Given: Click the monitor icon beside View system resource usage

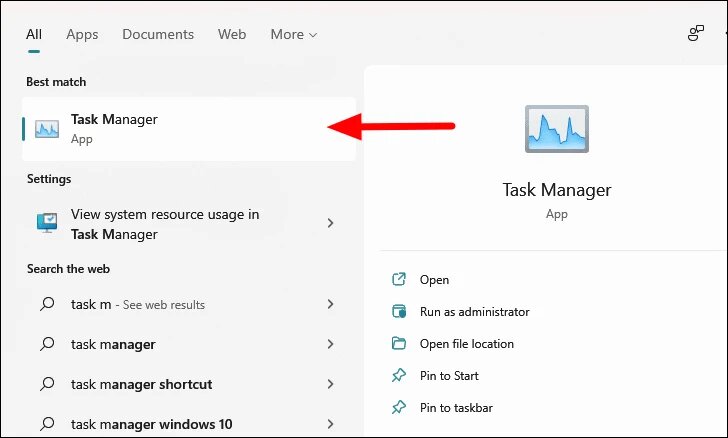Looking at the screenshot, I should point(47,223).
